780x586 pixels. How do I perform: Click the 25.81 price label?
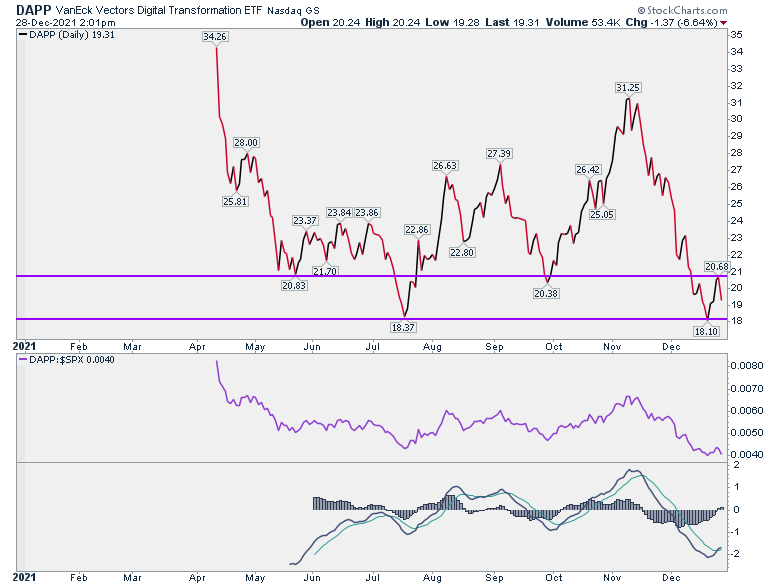235,201
